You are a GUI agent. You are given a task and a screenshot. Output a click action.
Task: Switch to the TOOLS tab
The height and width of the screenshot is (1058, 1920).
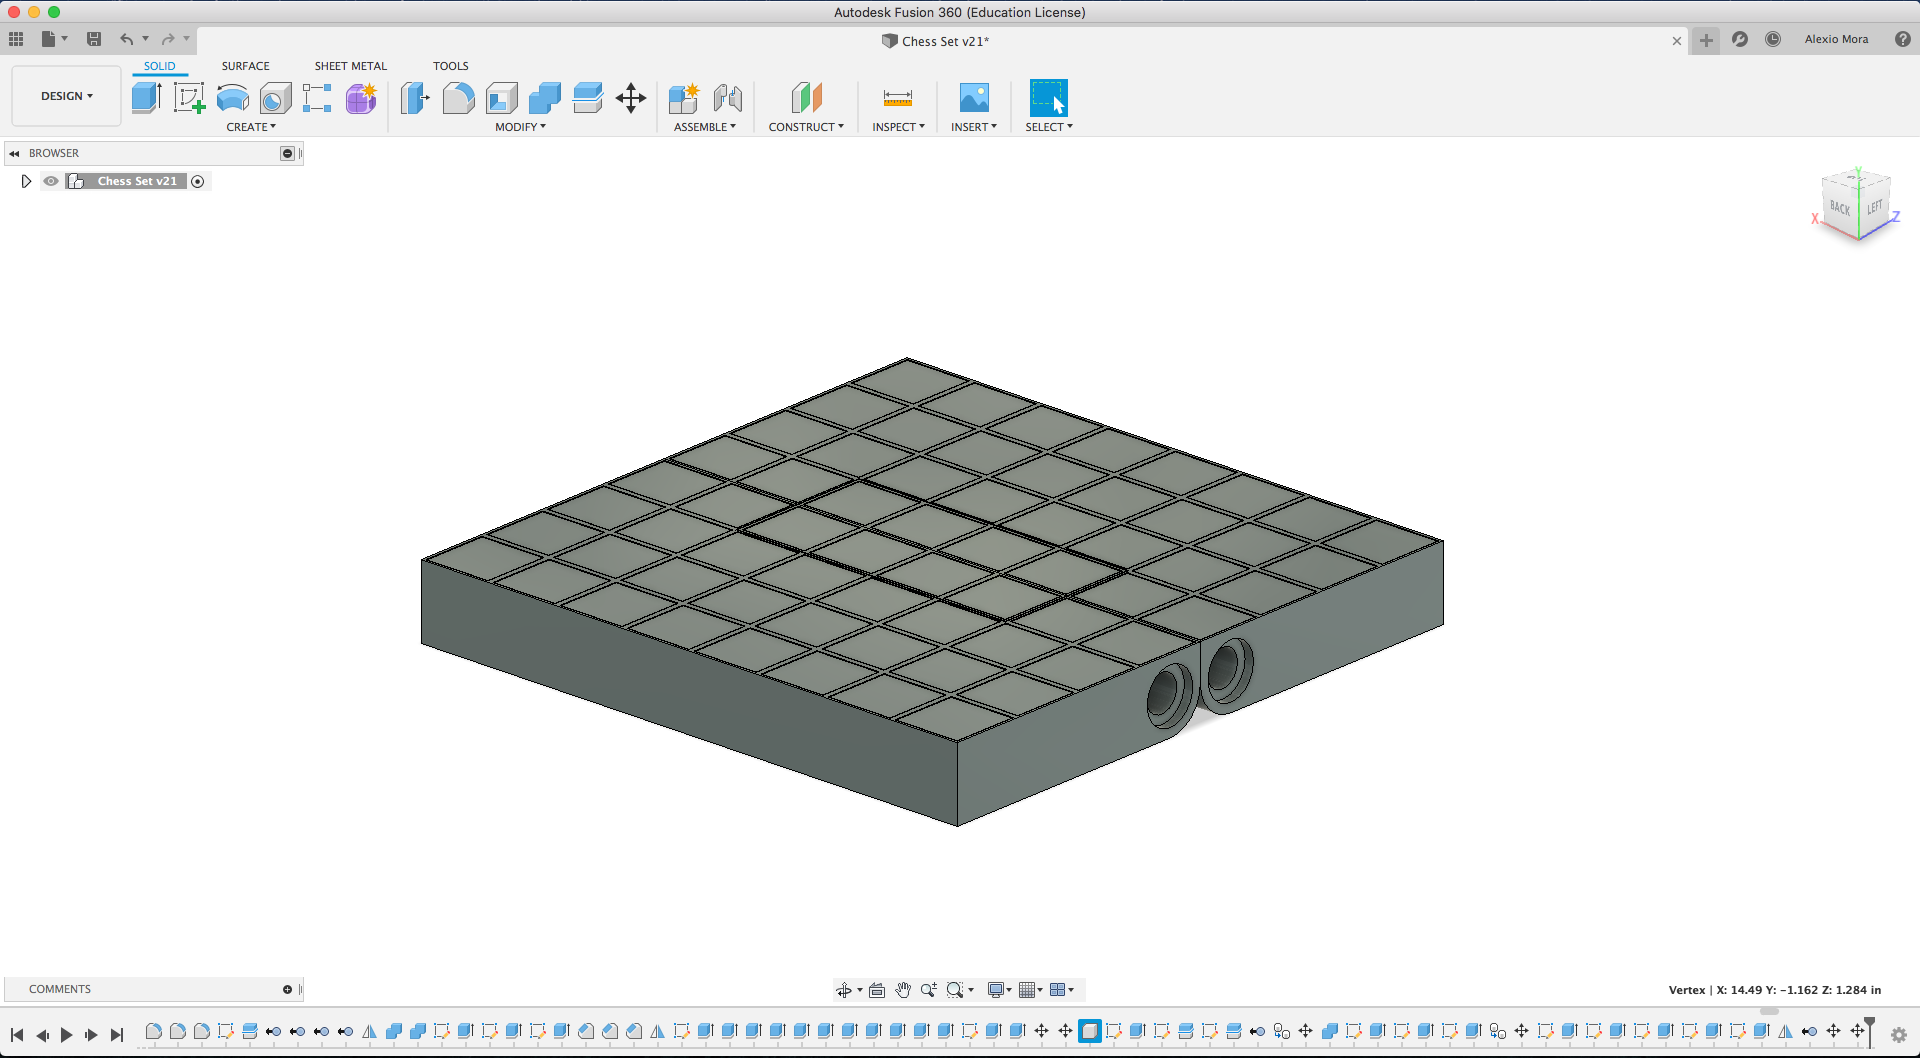[x=451, y=66]
